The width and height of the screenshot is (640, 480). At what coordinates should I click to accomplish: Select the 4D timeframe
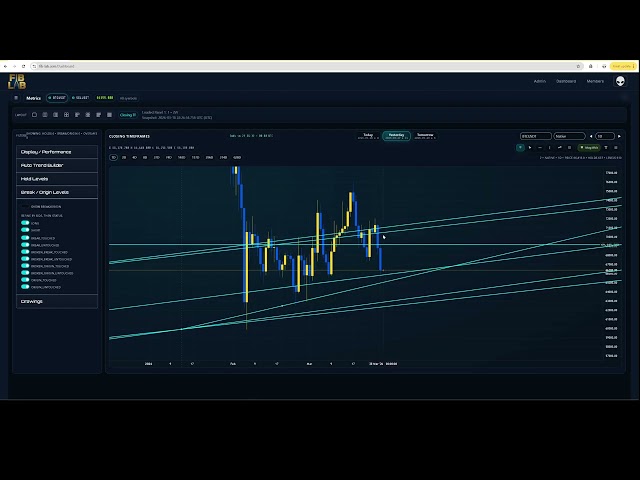click(x=134, y=158)
